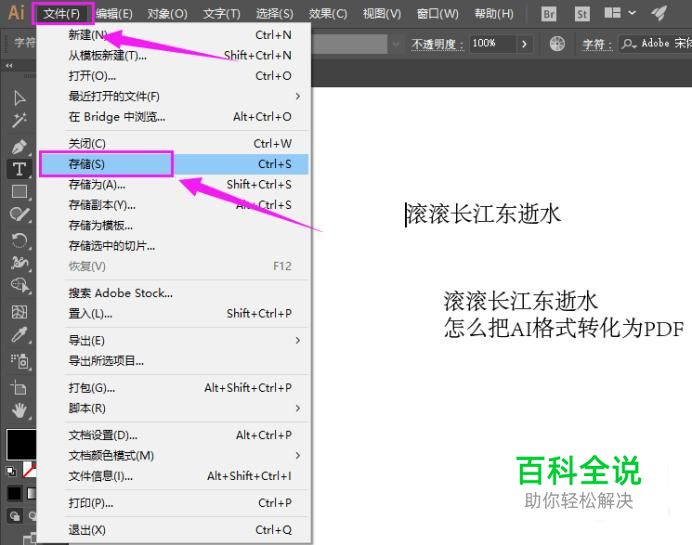Click the opacity 100% input field
Screen dimensions: 692x545
pyautogui.click(x=492, y=44)
